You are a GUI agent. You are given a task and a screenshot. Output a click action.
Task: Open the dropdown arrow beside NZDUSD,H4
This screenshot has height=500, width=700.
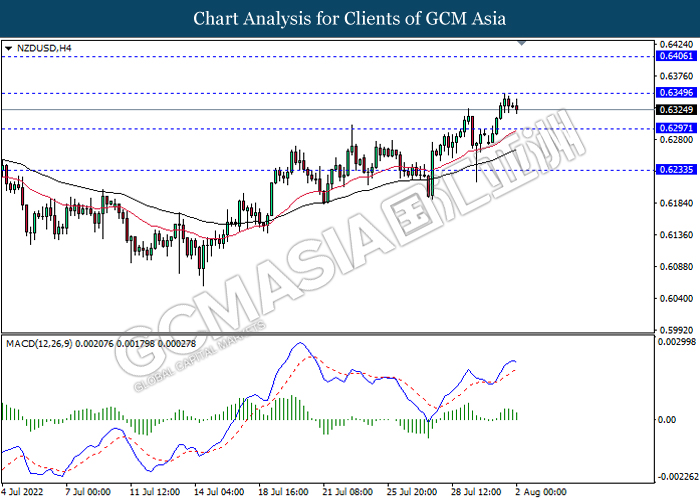8,48
